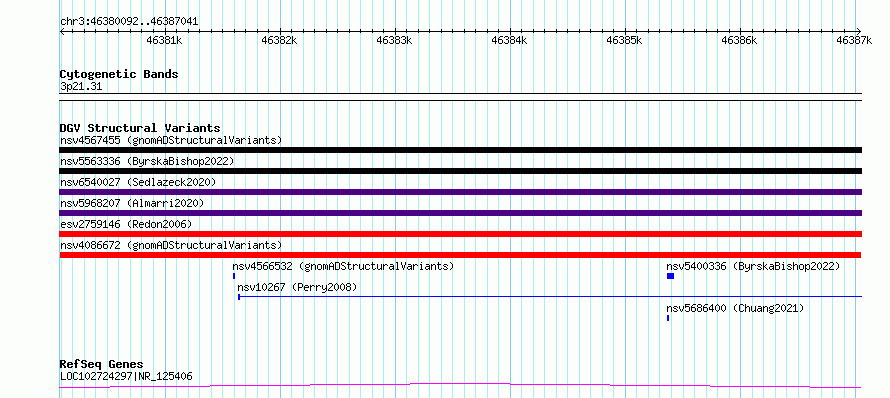Viewport: 890px width, 398px height.
Task: Click the chr3:46380092..46387041 coordinates label
Action: point(129,21)
